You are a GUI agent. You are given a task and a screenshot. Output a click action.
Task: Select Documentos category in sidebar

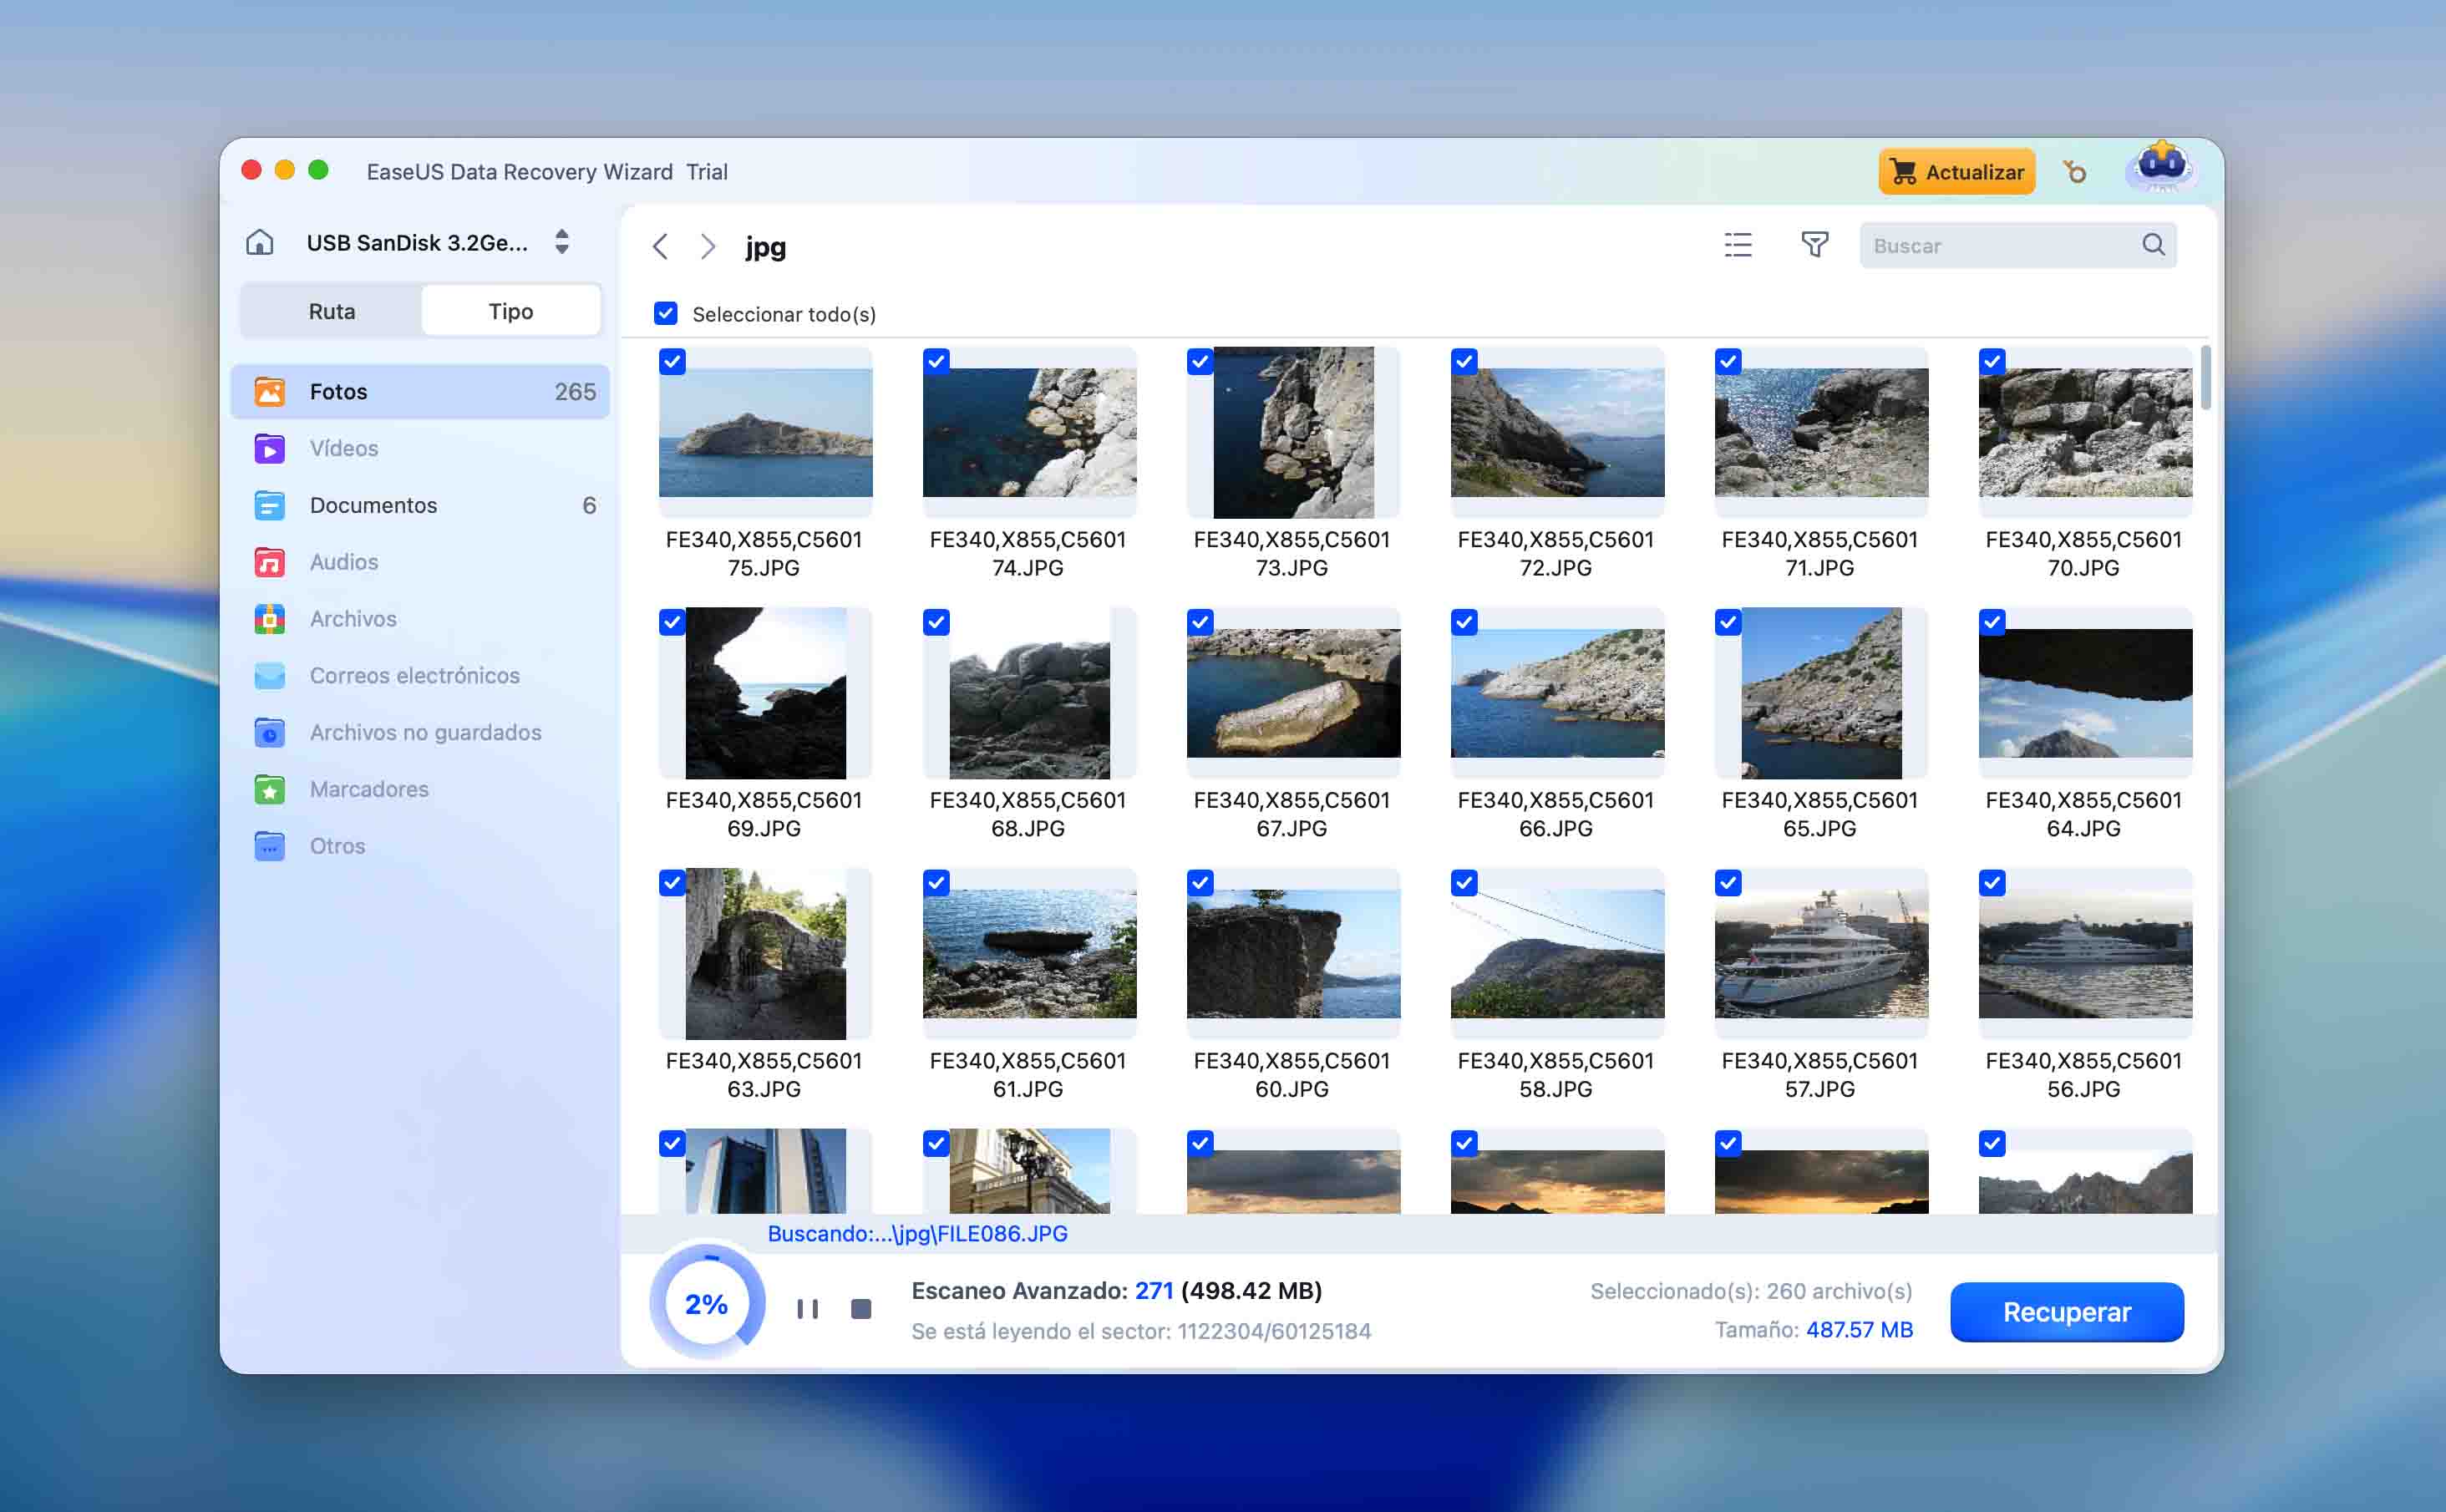pos(373,505)
